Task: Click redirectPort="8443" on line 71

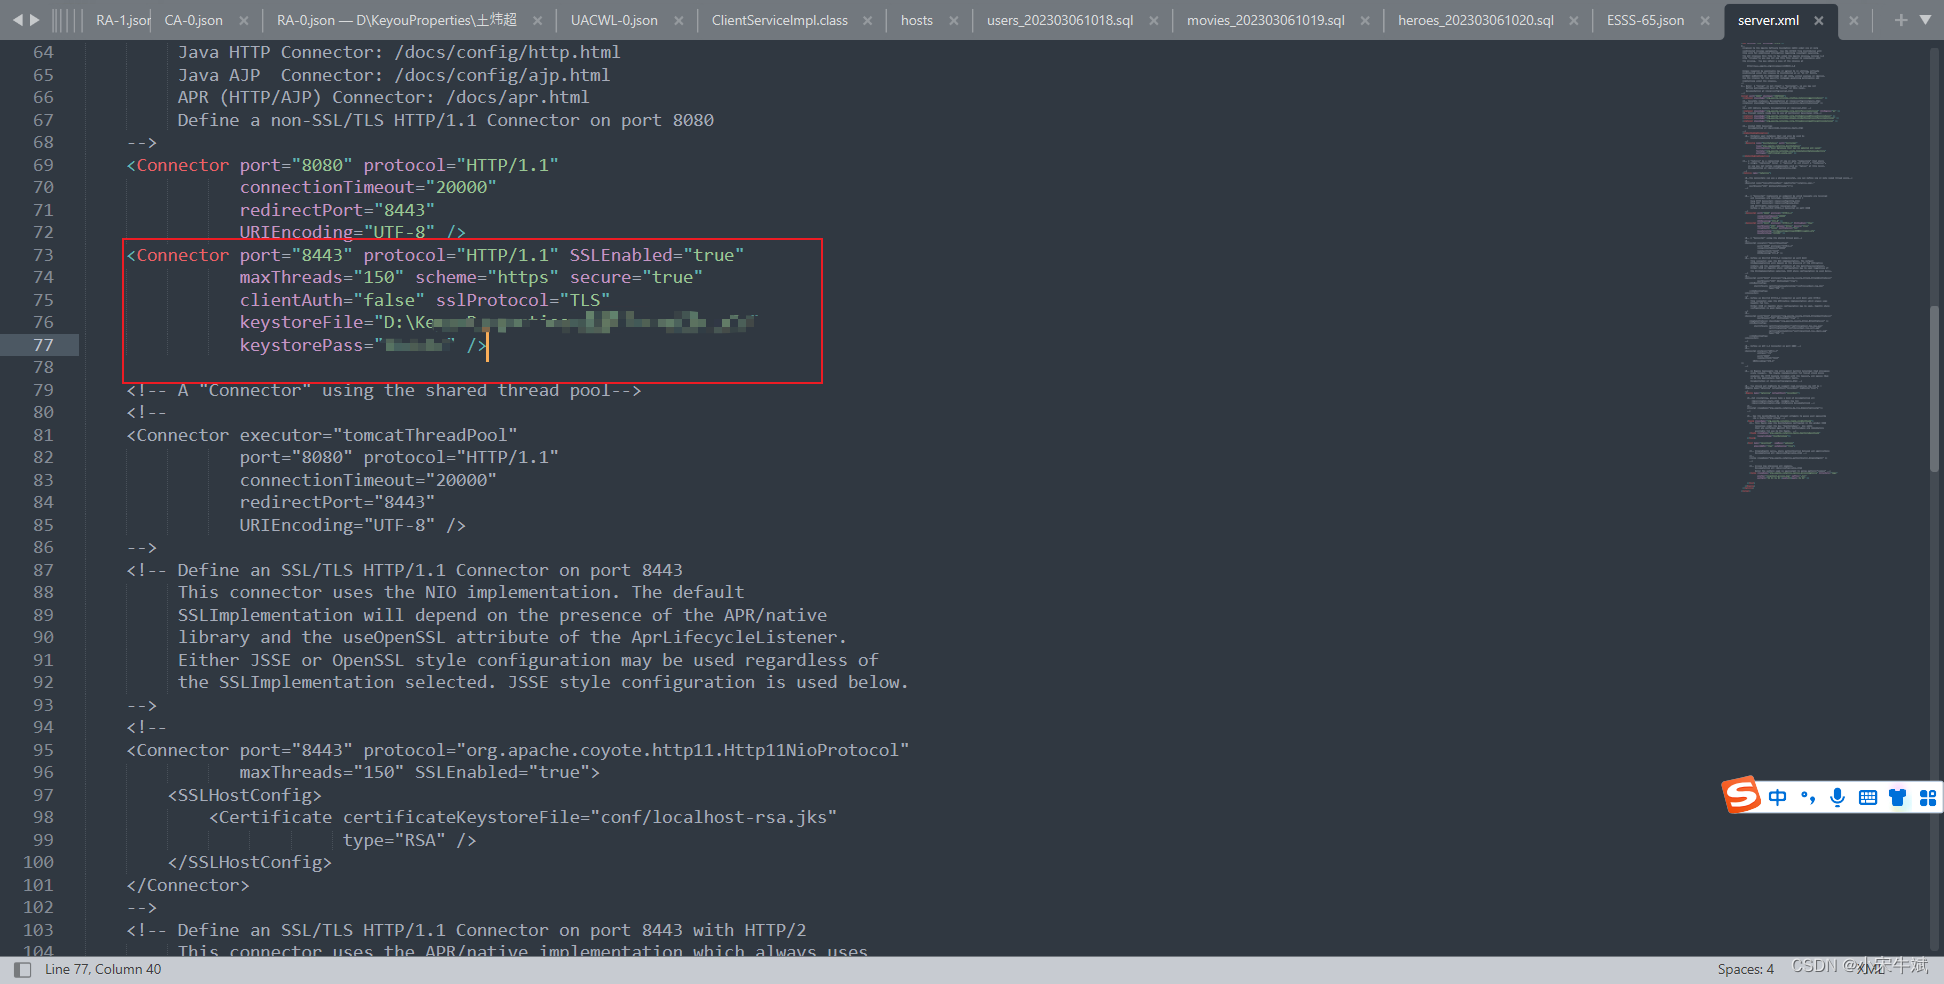Action: coord(337,210)
